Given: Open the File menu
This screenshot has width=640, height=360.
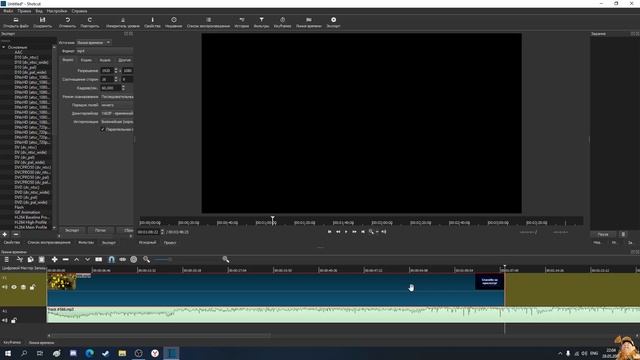Looking at the screenshot, I should [8, 11].
